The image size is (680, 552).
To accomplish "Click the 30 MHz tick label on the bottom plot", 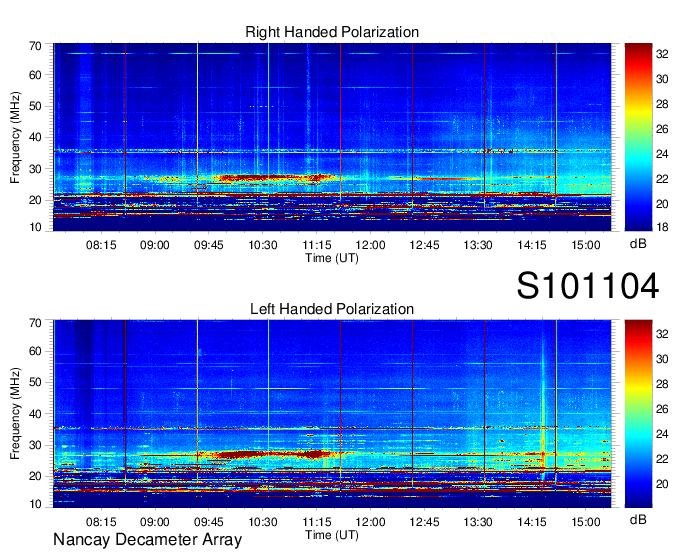I will click(35, 445).
